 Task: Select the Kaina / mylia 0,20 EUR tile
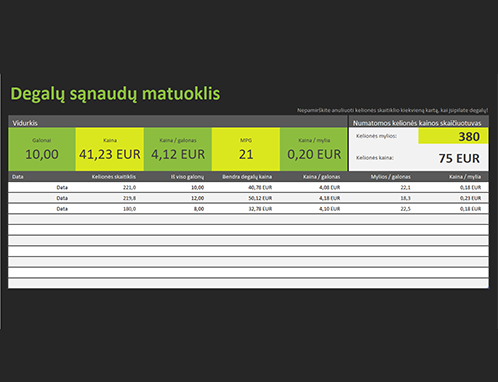tap(314, 149)
